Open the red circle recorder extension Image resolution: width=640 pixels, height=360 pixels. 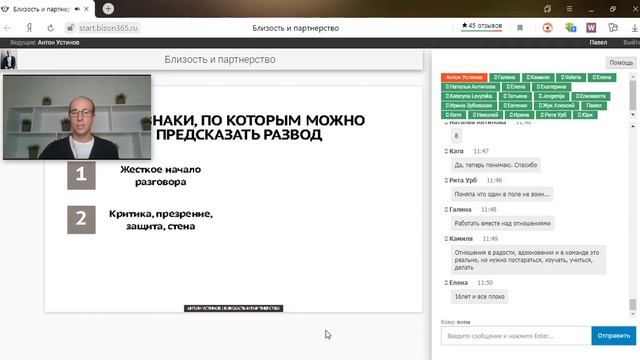547,28
